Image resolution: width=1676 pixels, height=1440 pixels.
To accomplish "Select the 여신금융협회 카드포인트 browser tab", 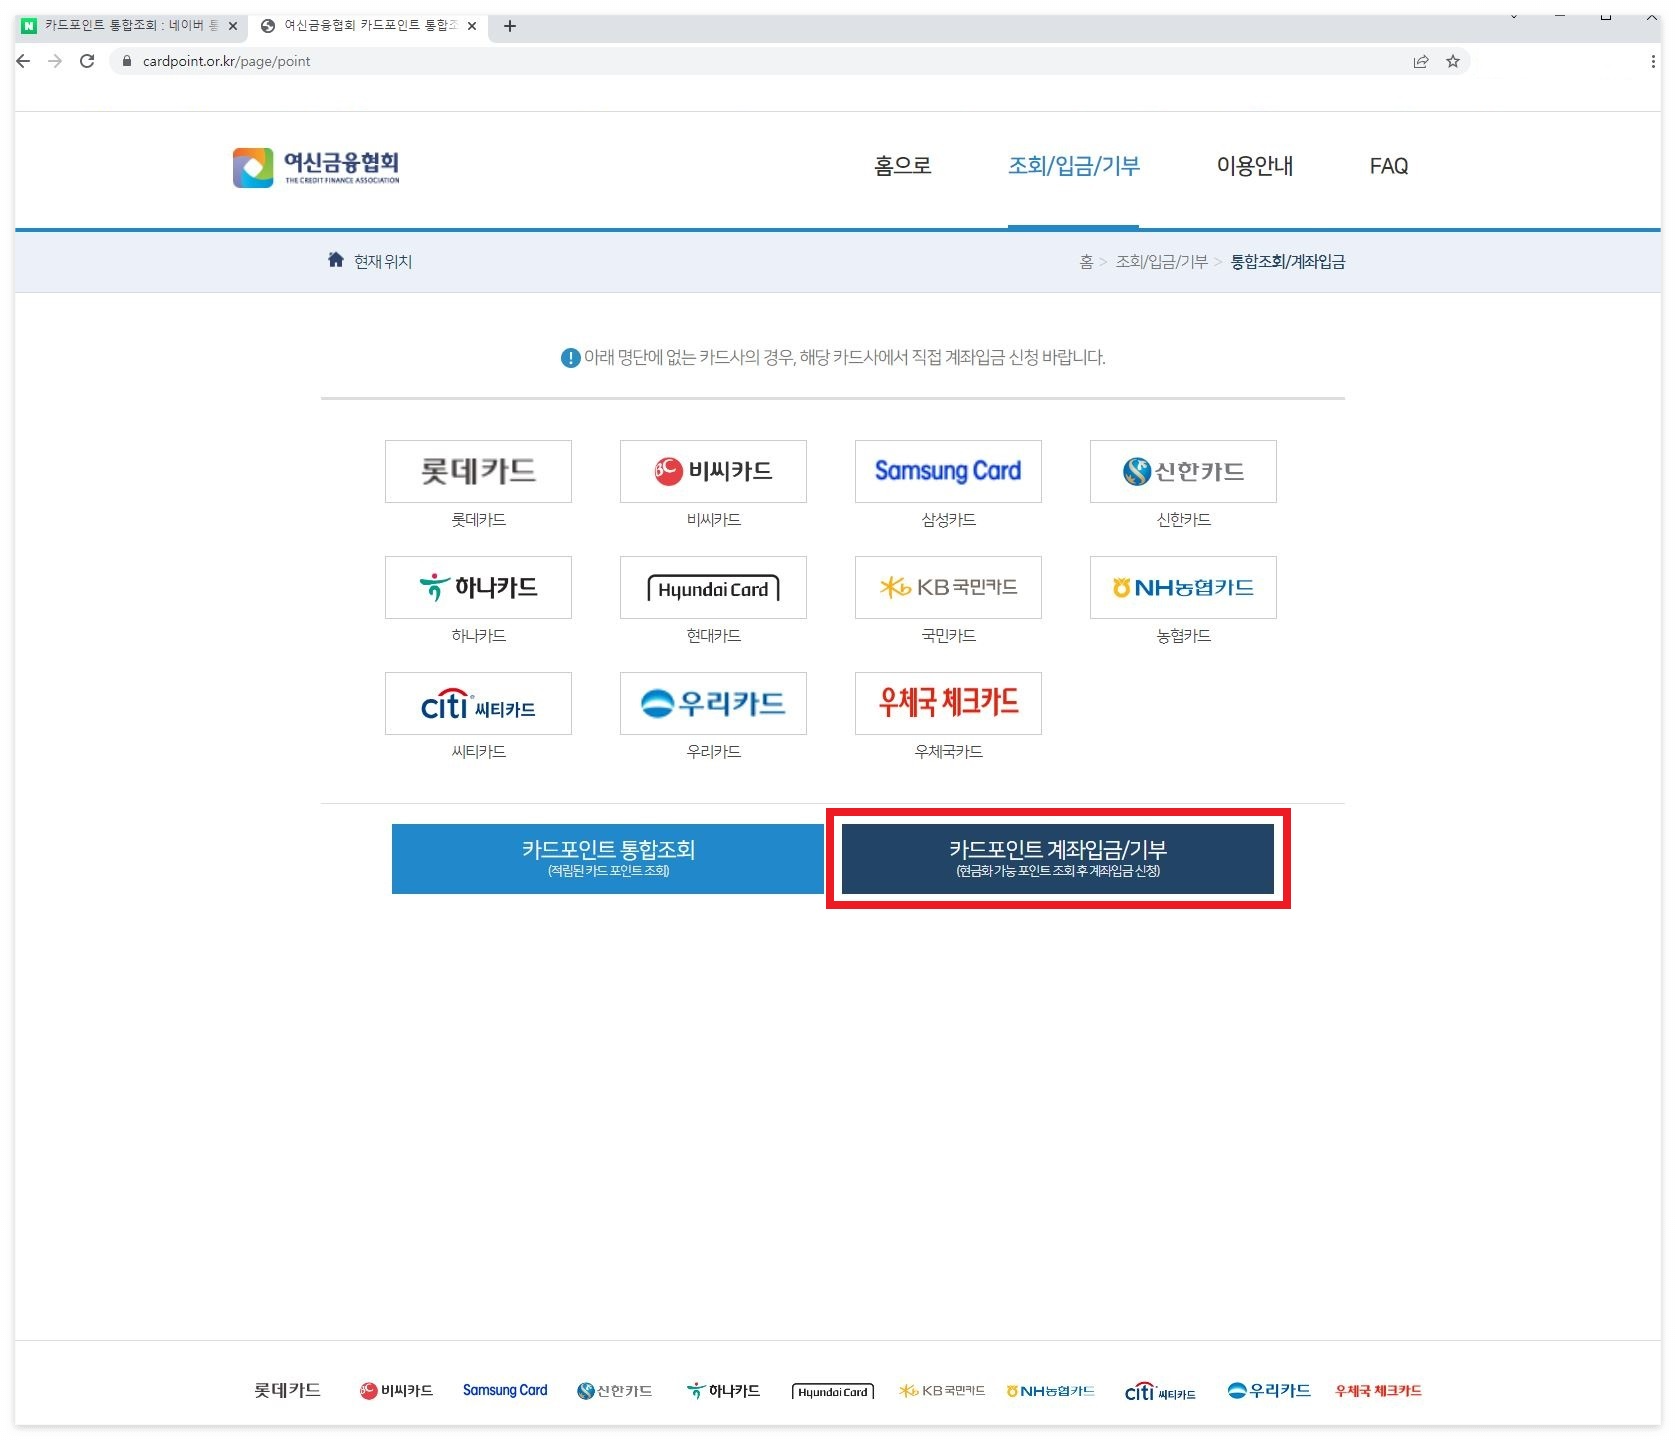I will (368, 26).
